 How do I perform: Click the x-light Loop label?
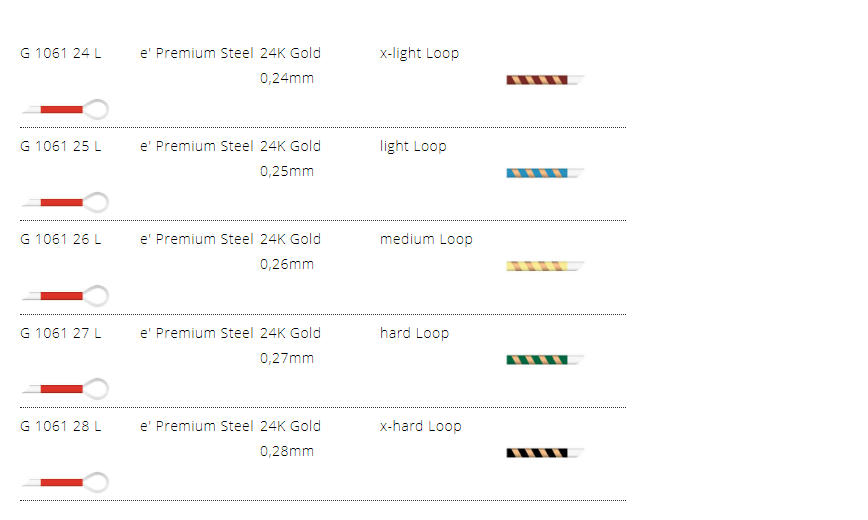pyautogui.click(x=419, y=53)
